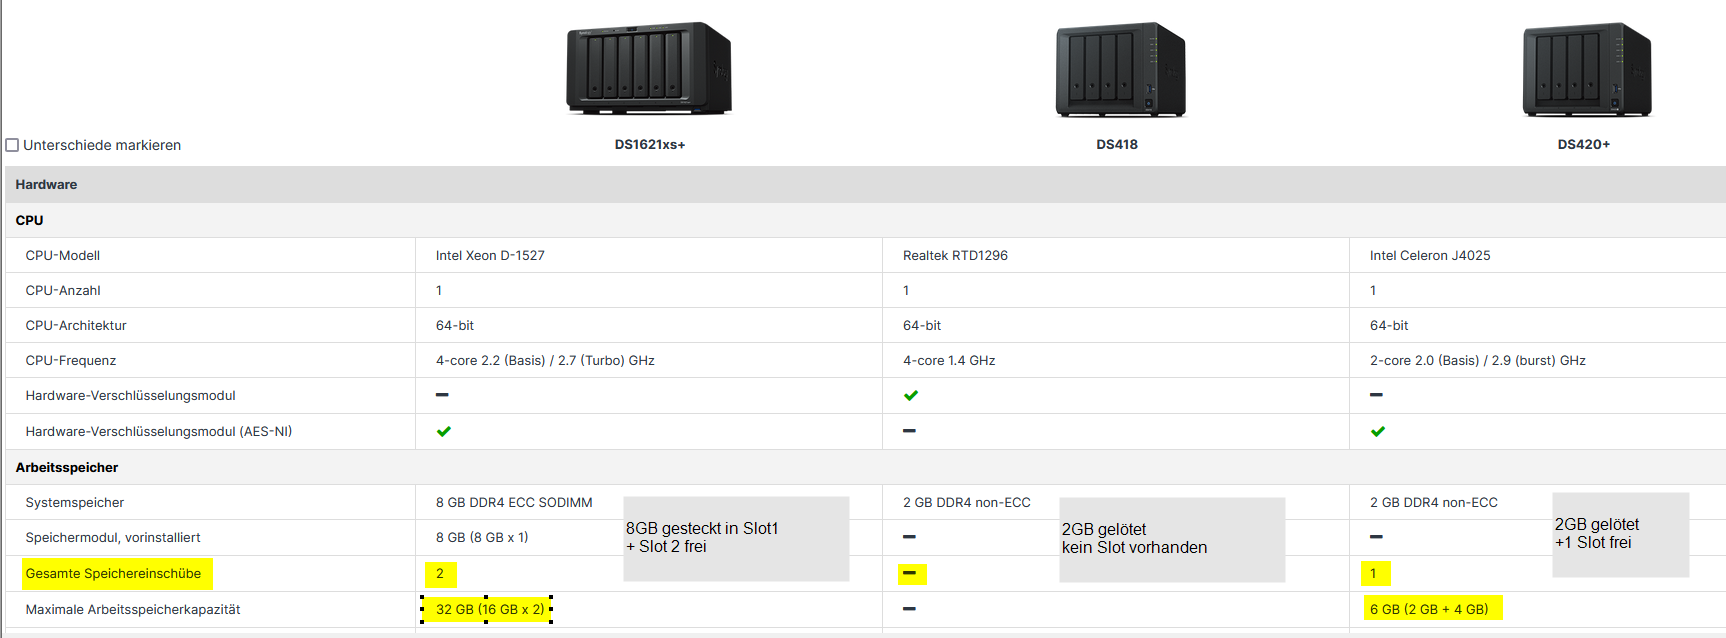Select the Arbeitsspeicher subsection heading
Screen dimensions: 1726x638
[x=67, y=468]
